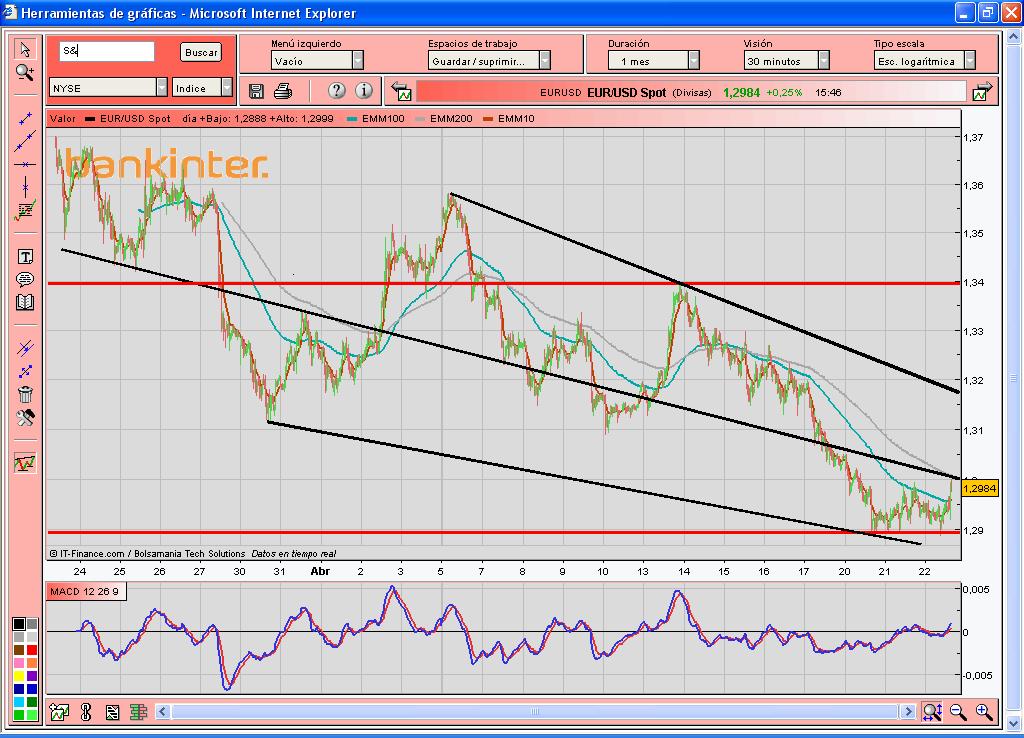Select the short segment line drawing tool
1024x738 pixels.
click(x=25, y=119)
